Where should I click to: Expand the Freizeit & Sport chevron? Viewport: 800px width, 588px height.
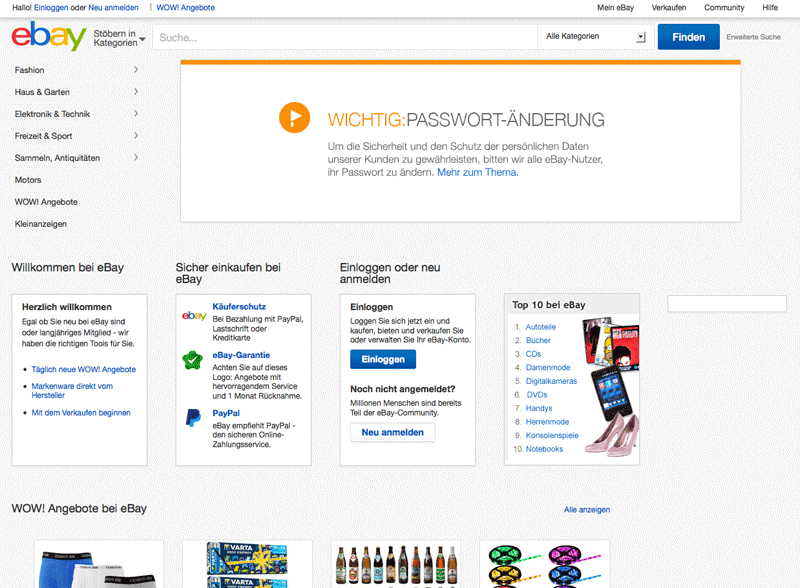coord(136,135)
